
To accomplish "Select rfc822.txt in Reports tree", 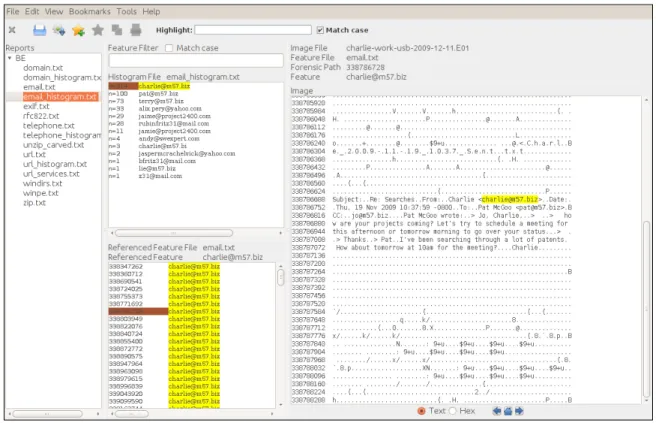I will click(41, 116).
